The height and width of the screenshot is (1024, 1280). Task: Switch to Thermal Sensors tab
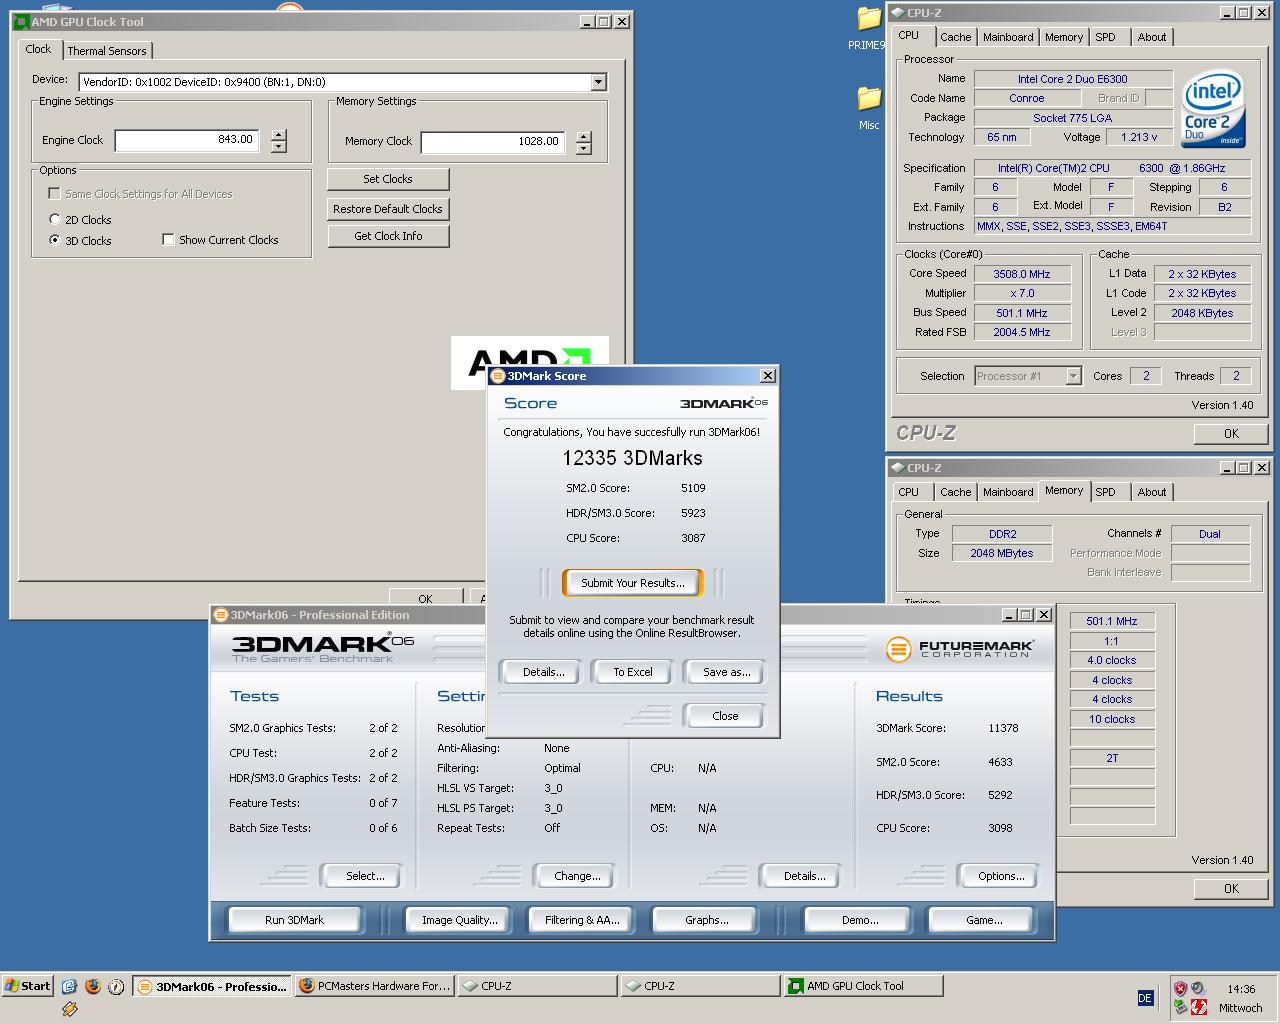pos(107,51)
